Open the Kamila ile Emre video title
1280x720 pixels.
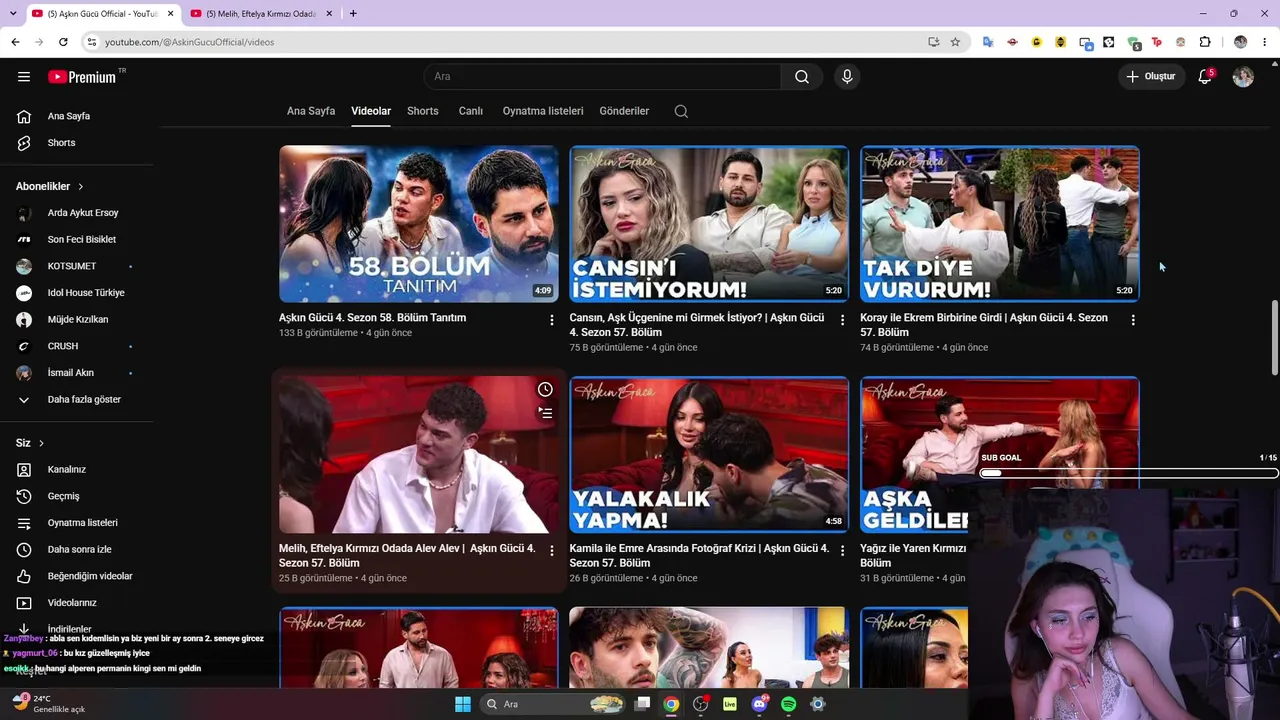[x=699, y=556]
